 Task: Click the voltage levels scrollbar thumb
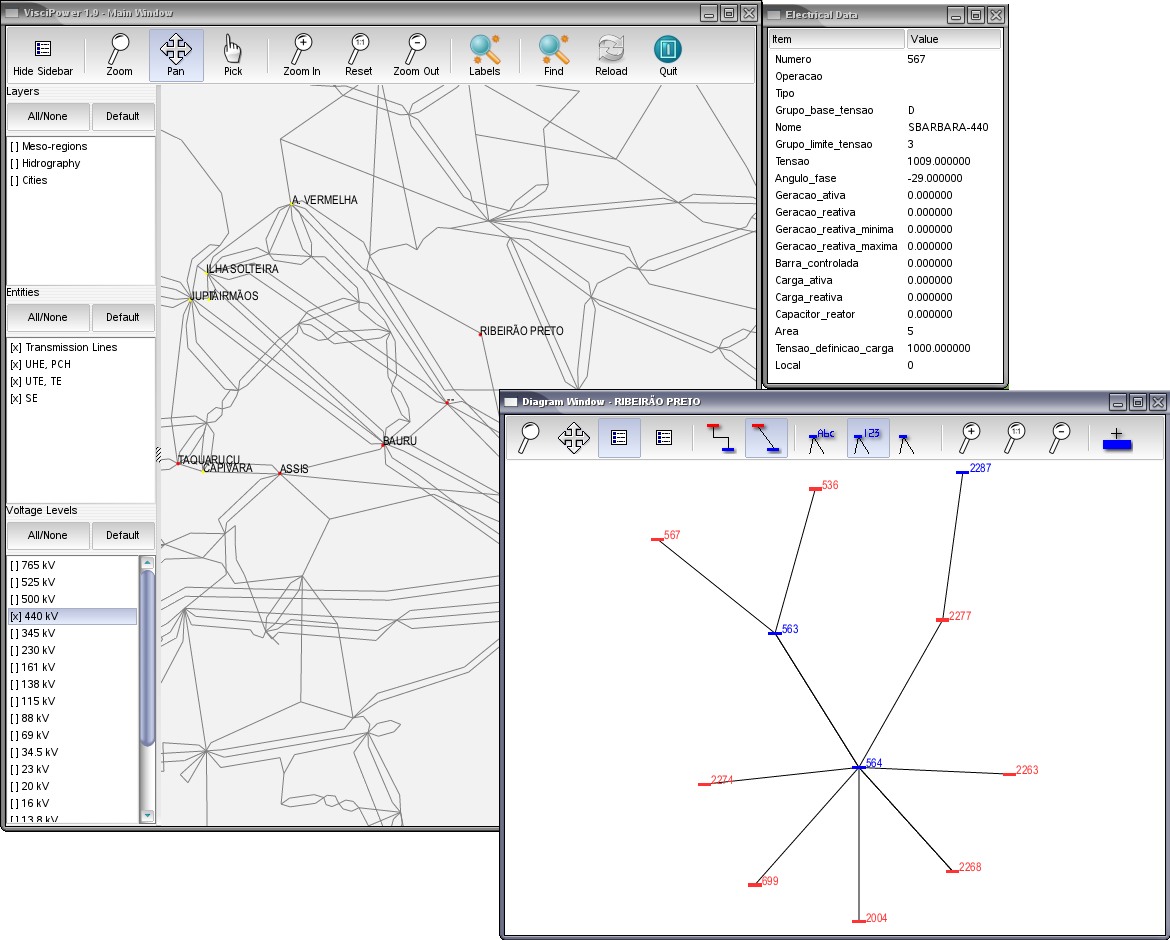(147, 658)
